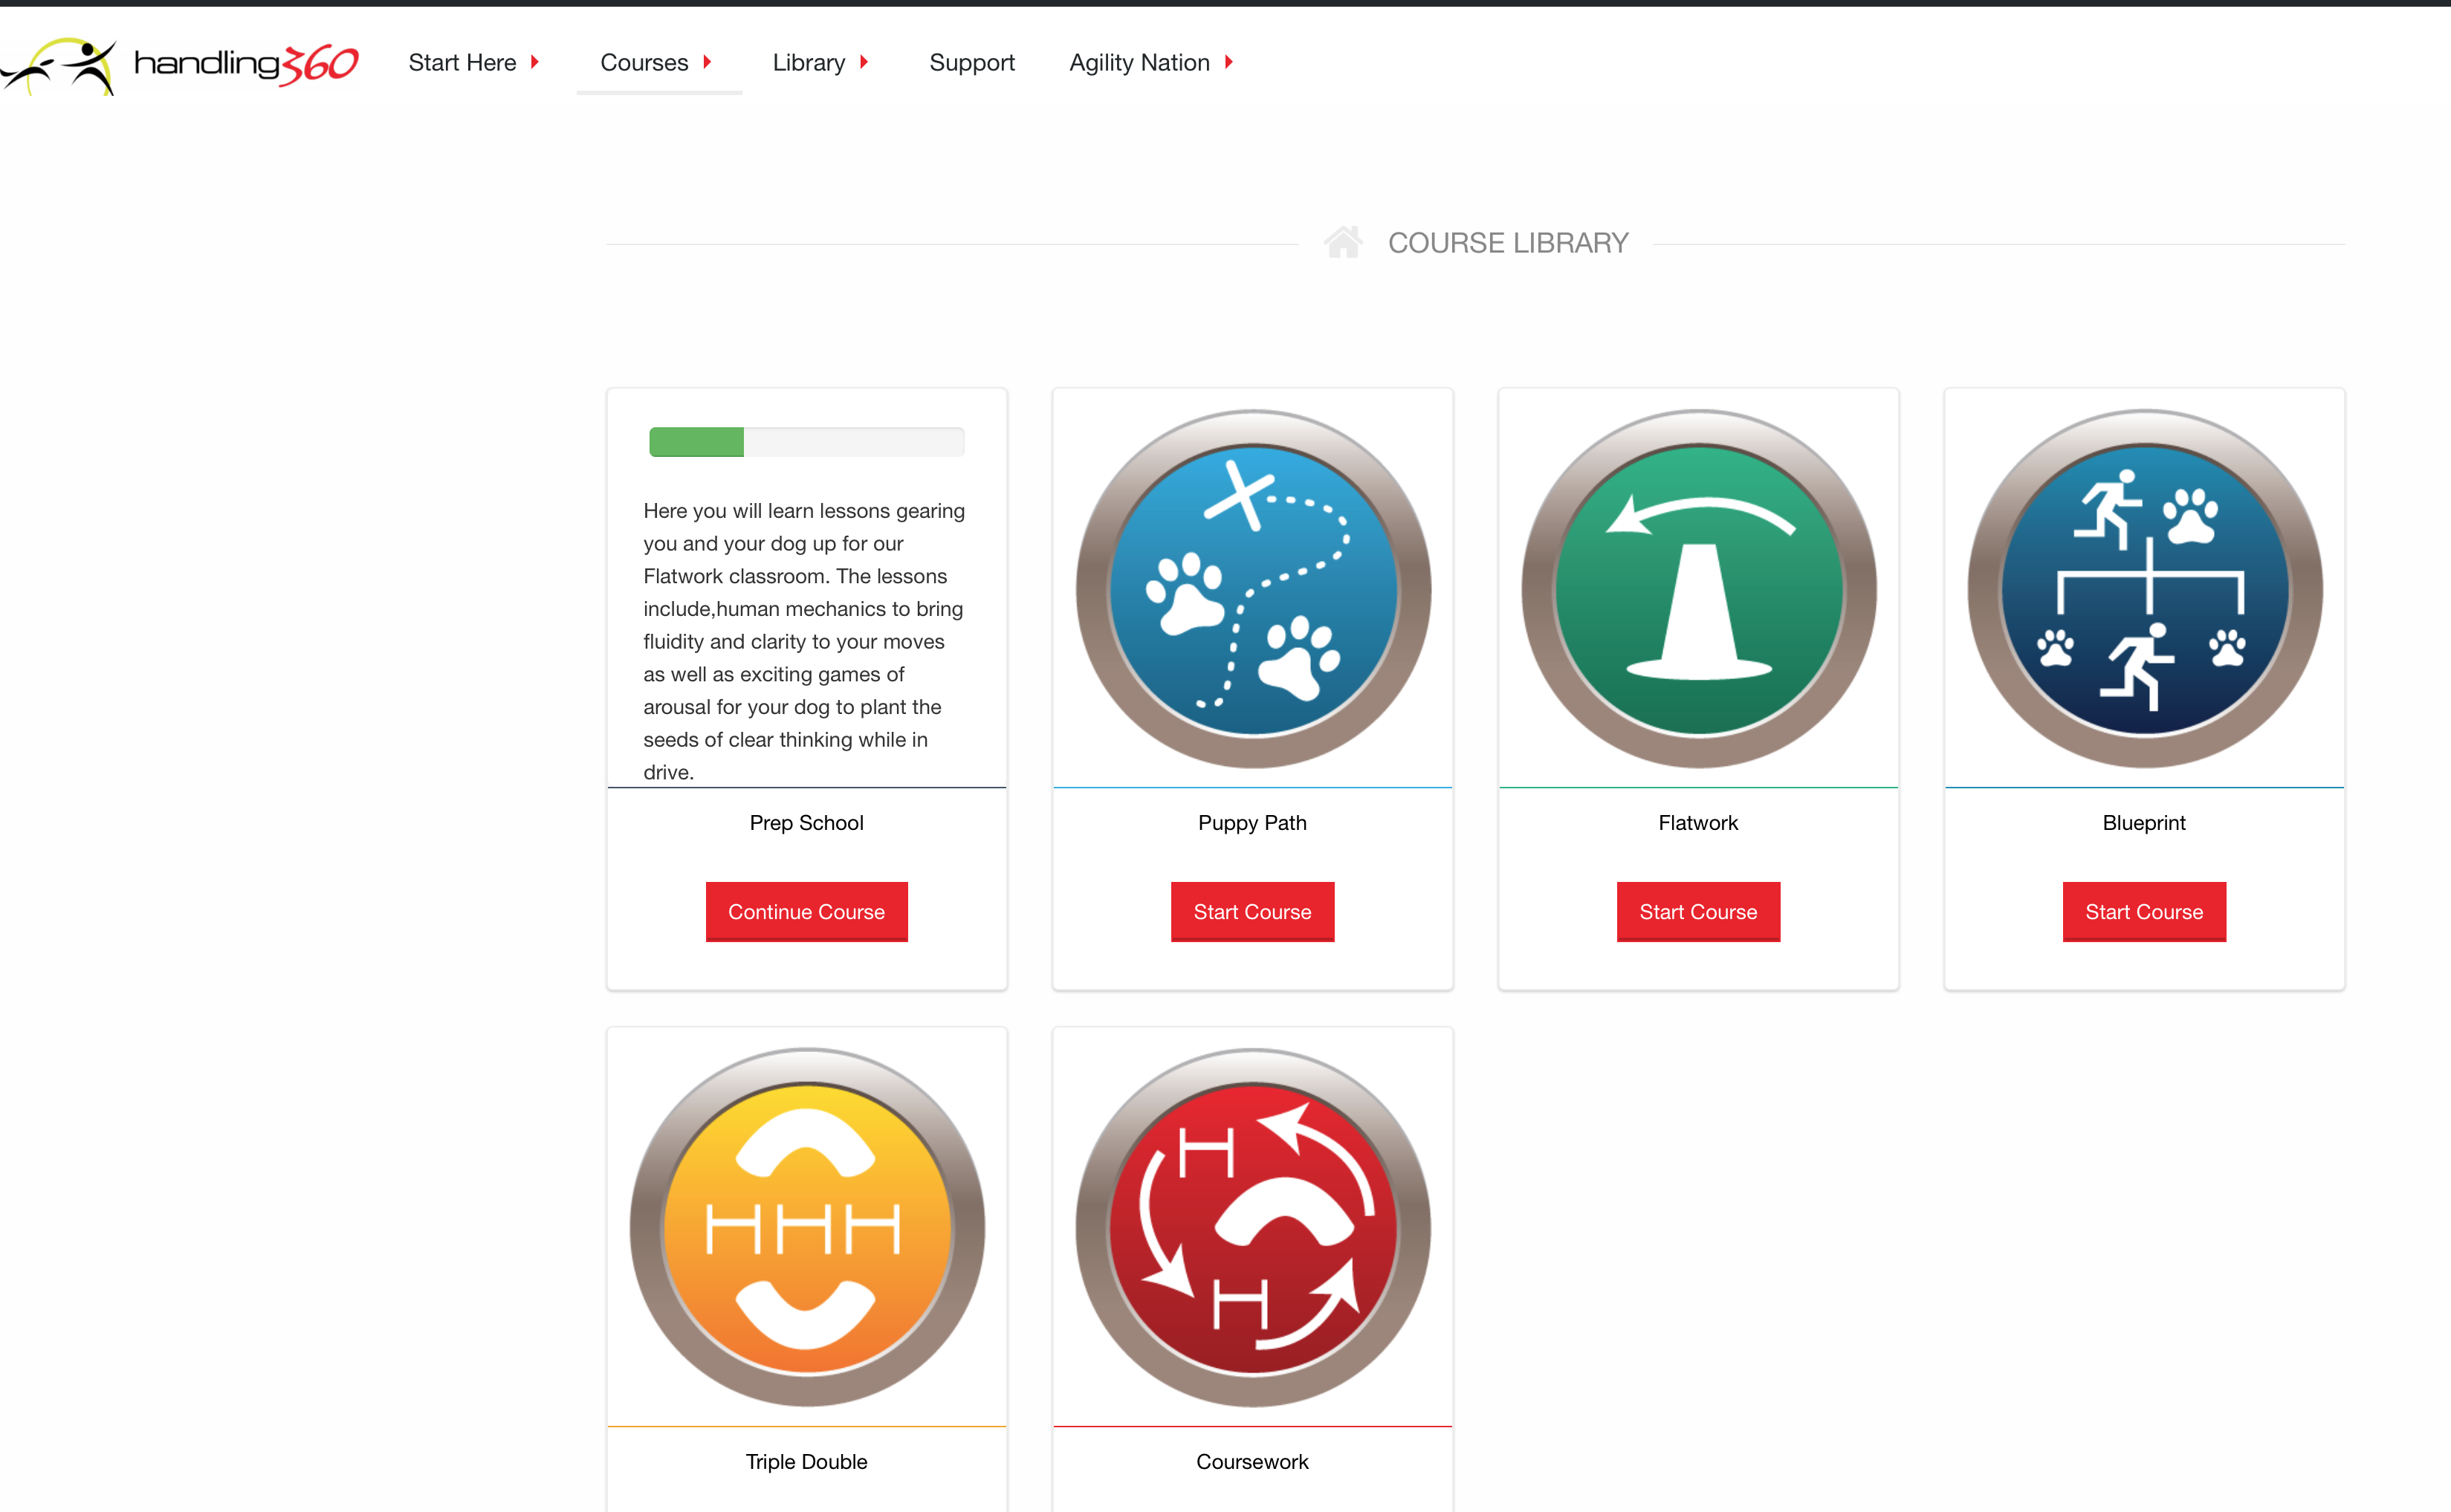Open the dark blue Blueprint badge
The width and height of the screenshot is (2451, 1512).
(2144, 588)
